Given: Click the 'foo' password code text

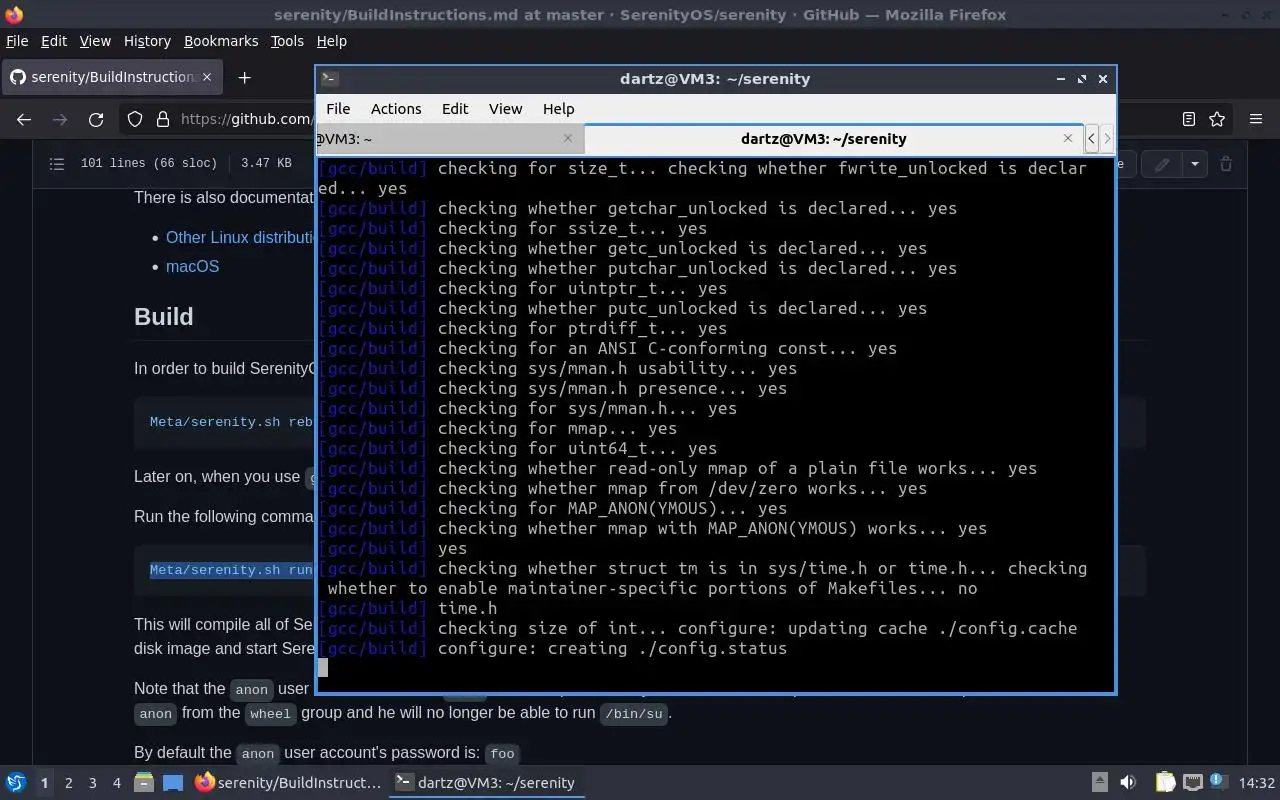Looking at the screenshot, I should click(502, 753).
